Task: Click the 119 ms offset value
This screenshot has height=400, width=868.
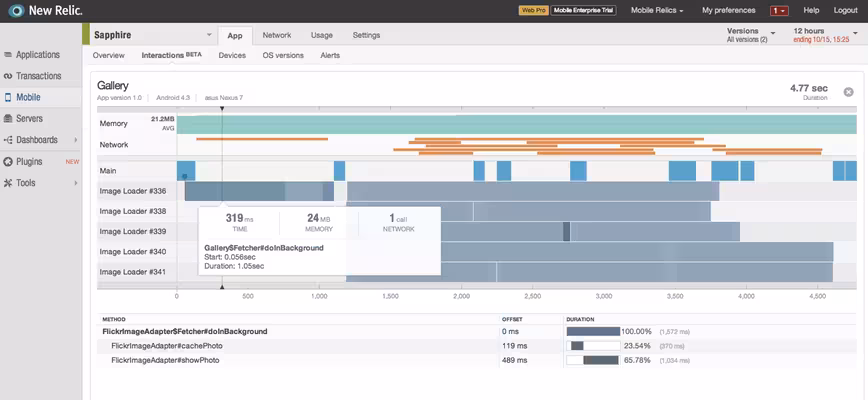Action: pyautogui.click(x=514, y=346)
